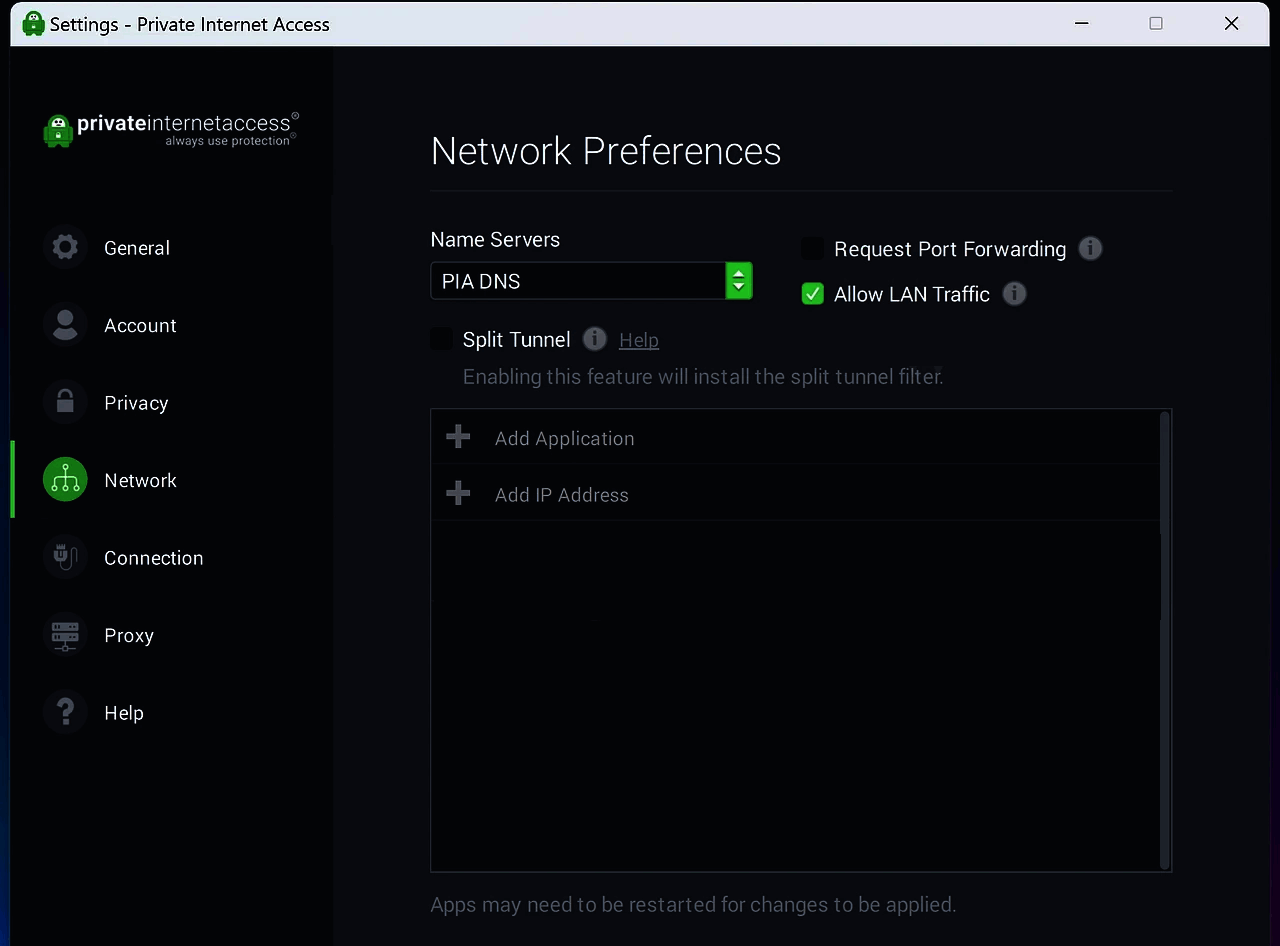Open the Split Tunnel Help link
Image resolution: width=1280 pixels, height=946 pixels.
tap(638, 340)
